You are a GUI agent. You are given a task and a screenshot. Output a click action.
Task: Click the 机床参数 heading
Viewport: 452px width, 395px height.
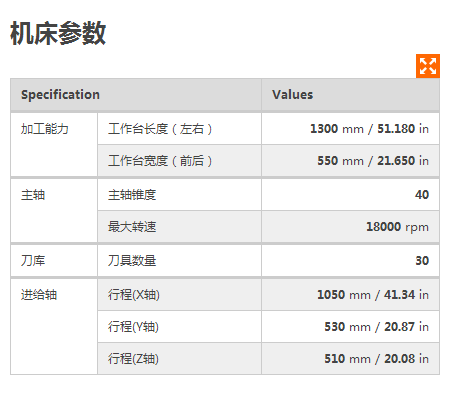pyautogui.click(x=58, y=33)
